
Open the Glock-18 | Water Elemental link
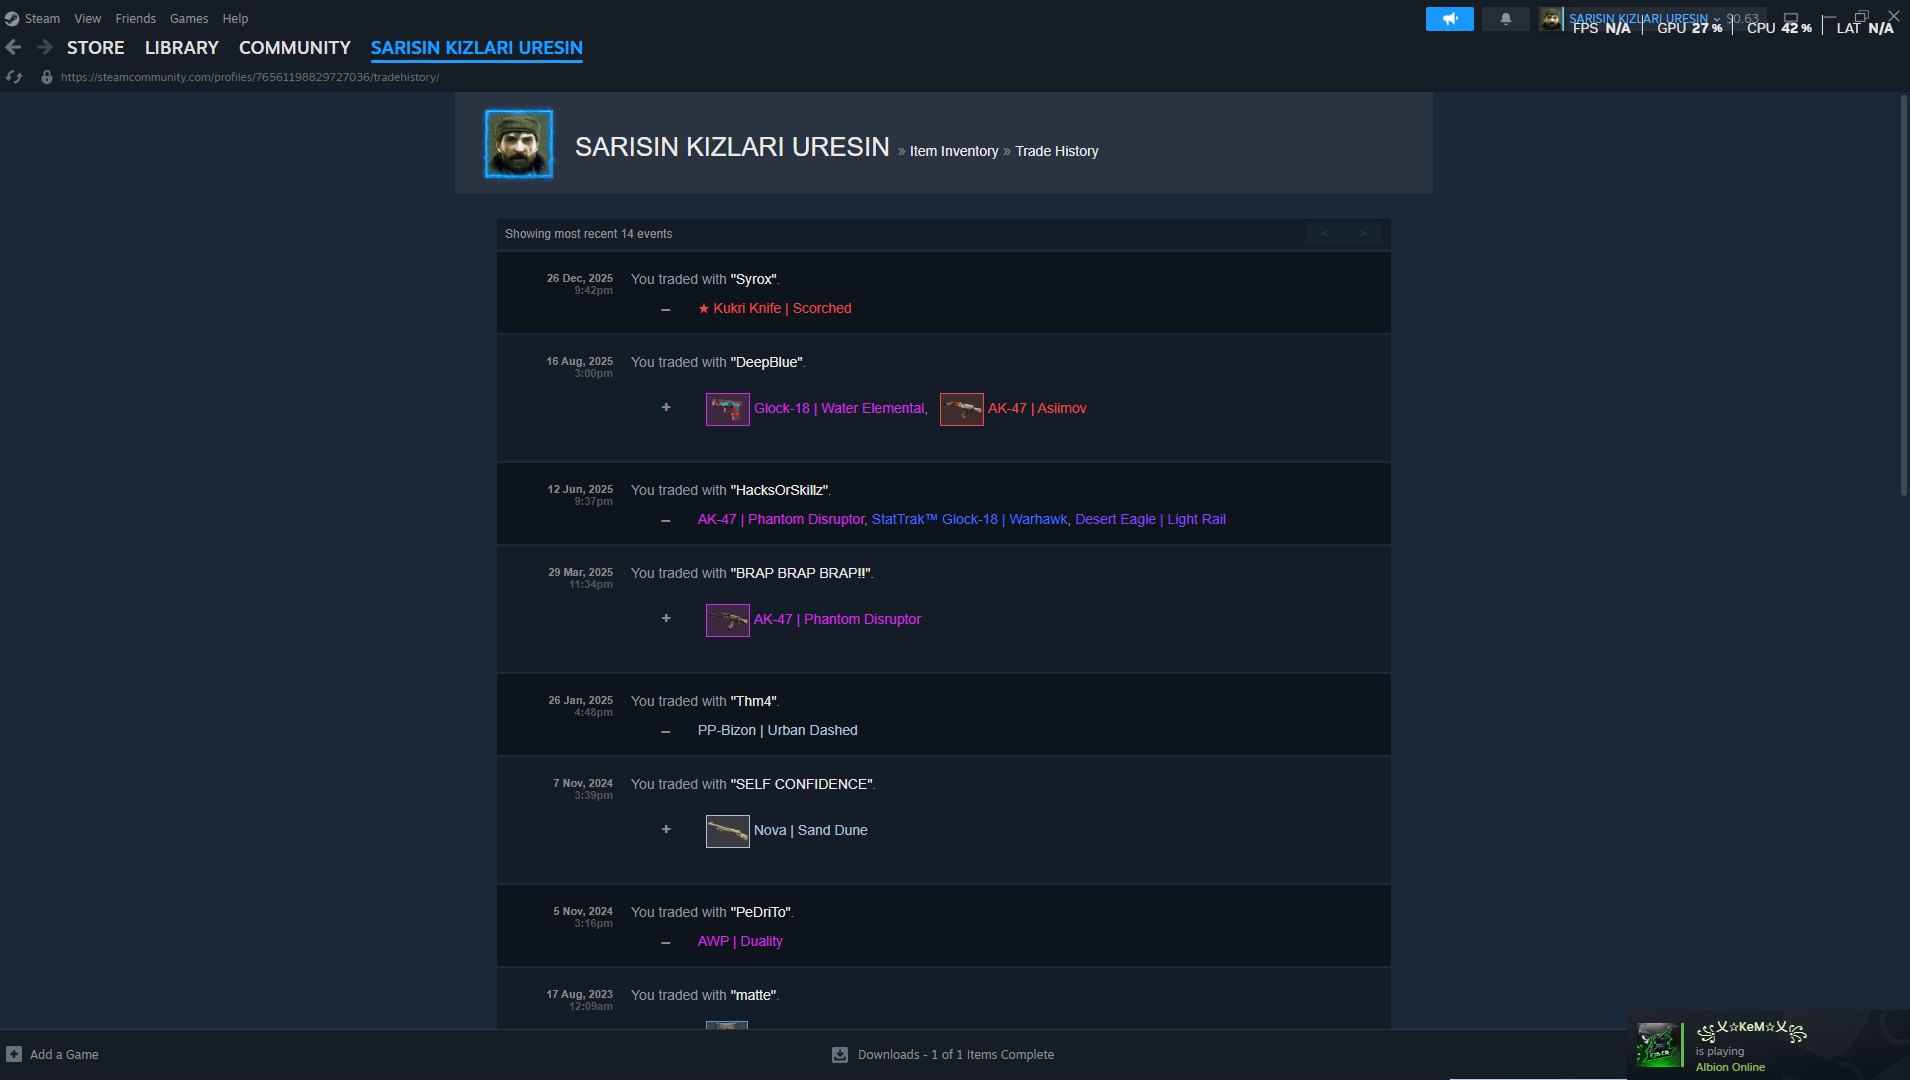pos(839,409)
